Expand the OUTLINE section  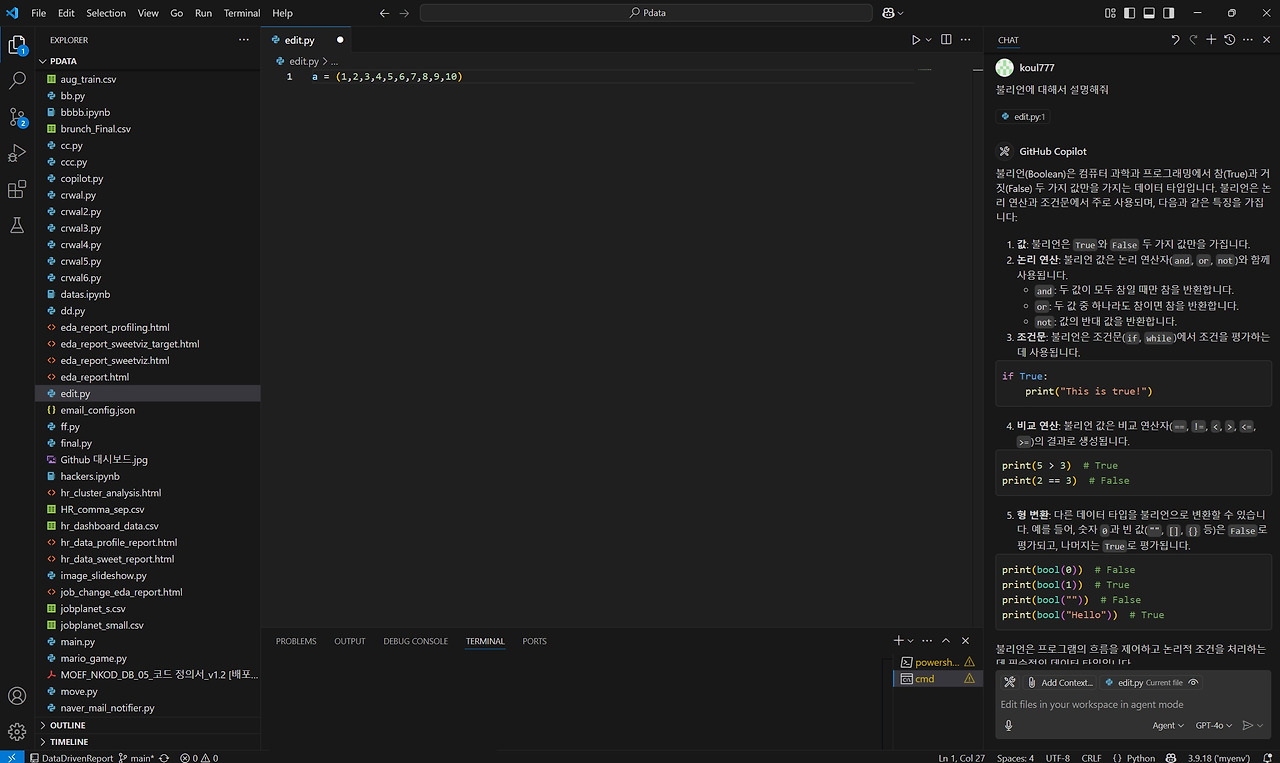coord(68,725)
